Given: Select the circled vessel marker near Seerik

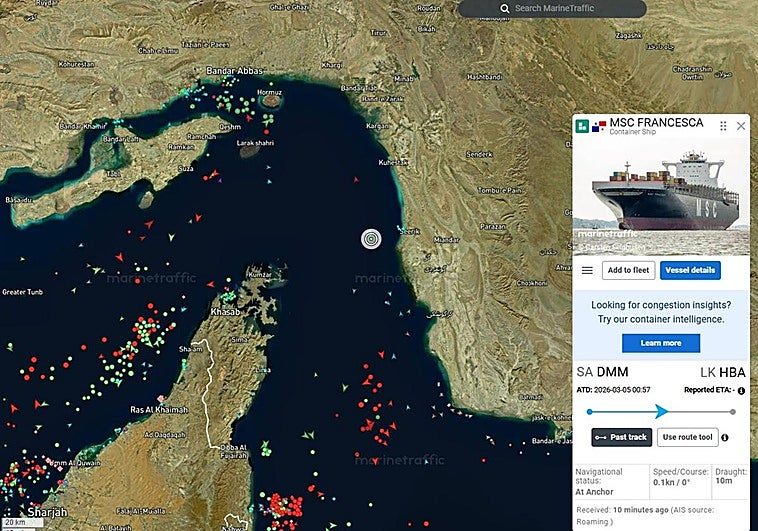Looking at the screenshot, I should (x=371, y=239).
